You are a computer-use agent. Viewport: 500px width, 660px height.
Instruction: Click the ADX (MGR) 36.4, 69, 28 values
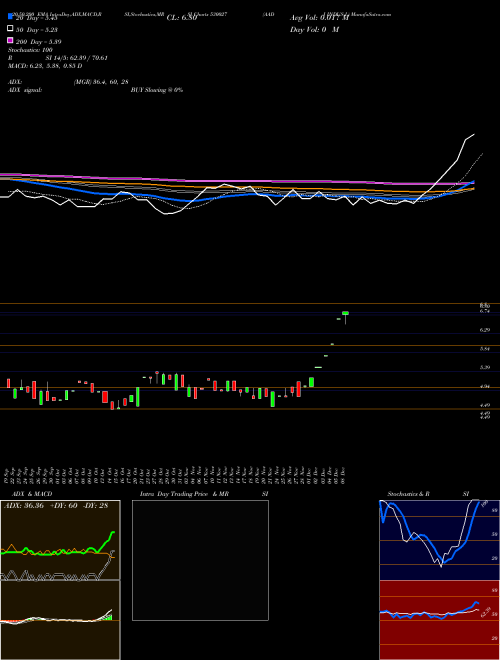click(x=101, y=82)
